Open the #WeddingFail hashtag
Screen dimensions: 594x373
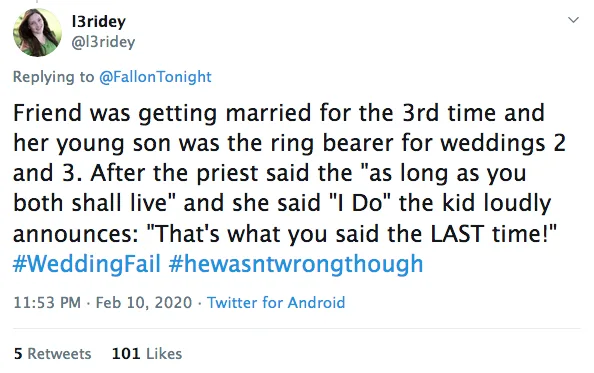pos(87,264)
